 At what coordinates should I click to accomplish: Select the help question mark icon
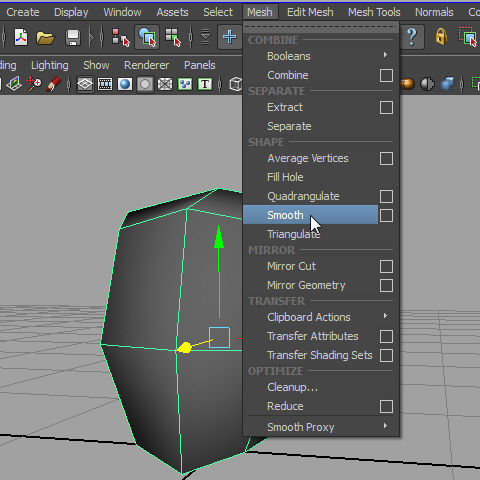coord(412,36)
